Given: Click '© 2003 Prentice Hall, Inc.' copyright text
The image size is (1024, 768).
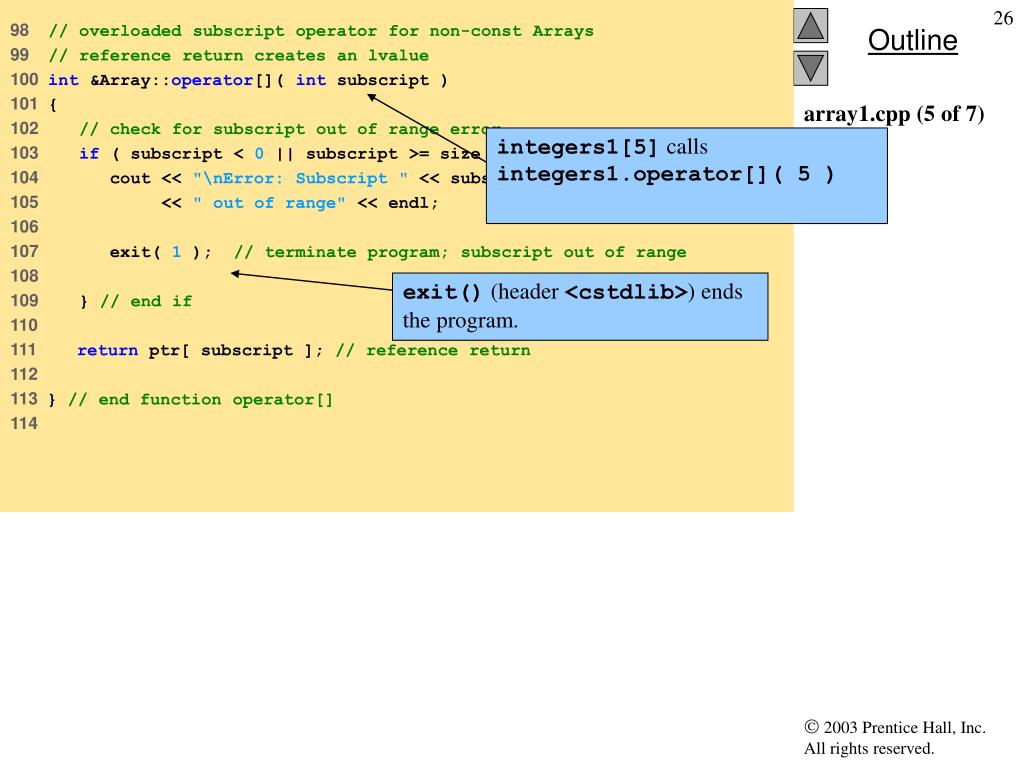Looking at the screenshot, I should pos(895,728).
